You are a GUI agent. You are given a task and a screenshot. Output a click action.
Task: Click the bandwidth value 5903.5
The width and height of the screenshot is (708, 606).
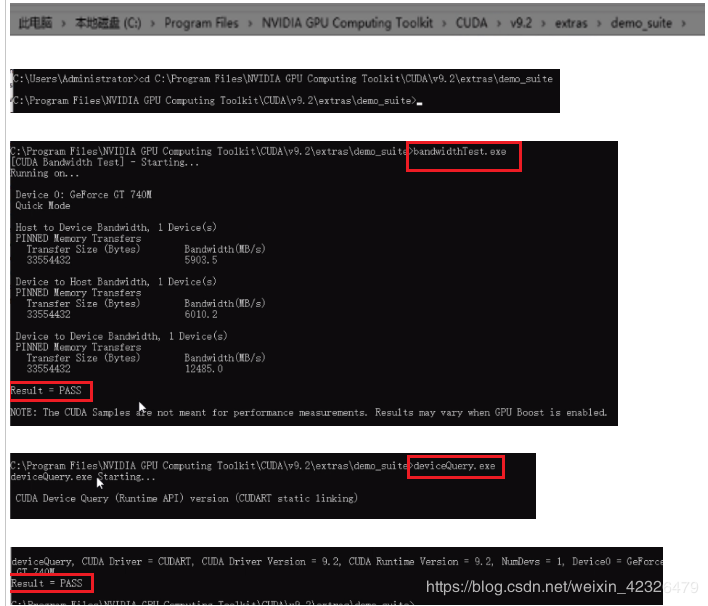click(x=201, y=260)
